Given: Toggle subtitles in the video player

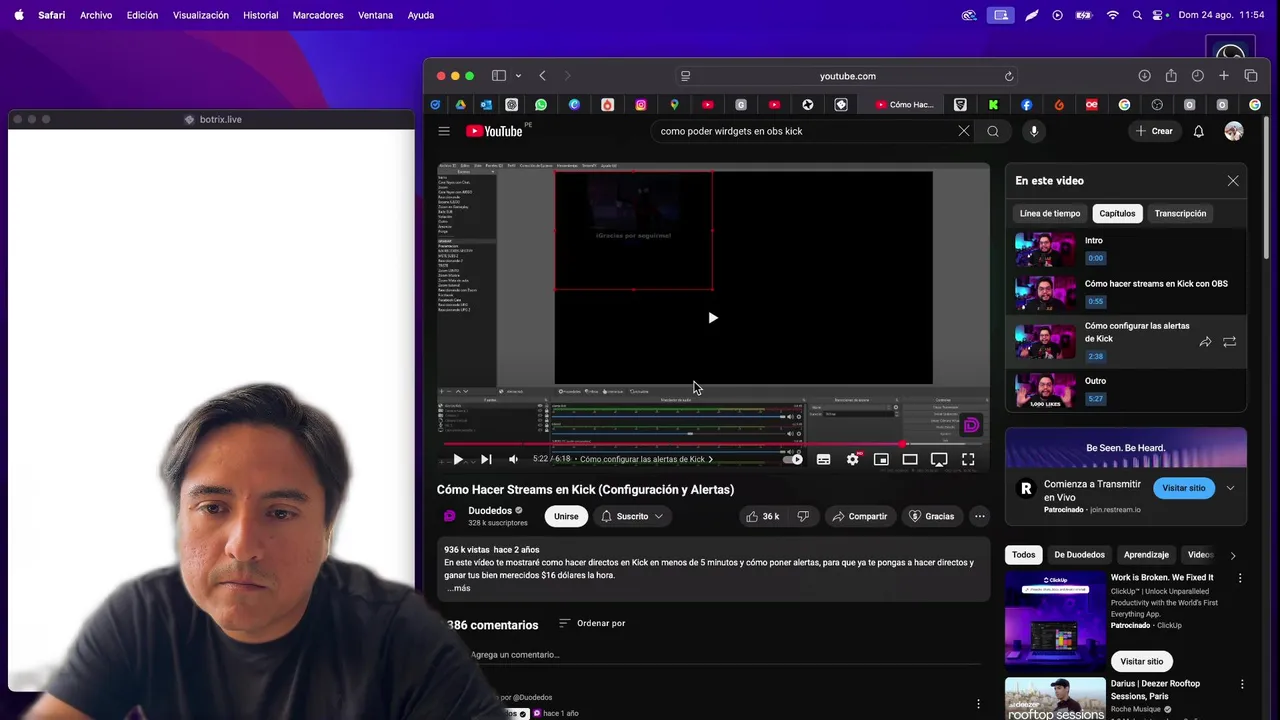Looking at the screenshot, I should 823,459.
